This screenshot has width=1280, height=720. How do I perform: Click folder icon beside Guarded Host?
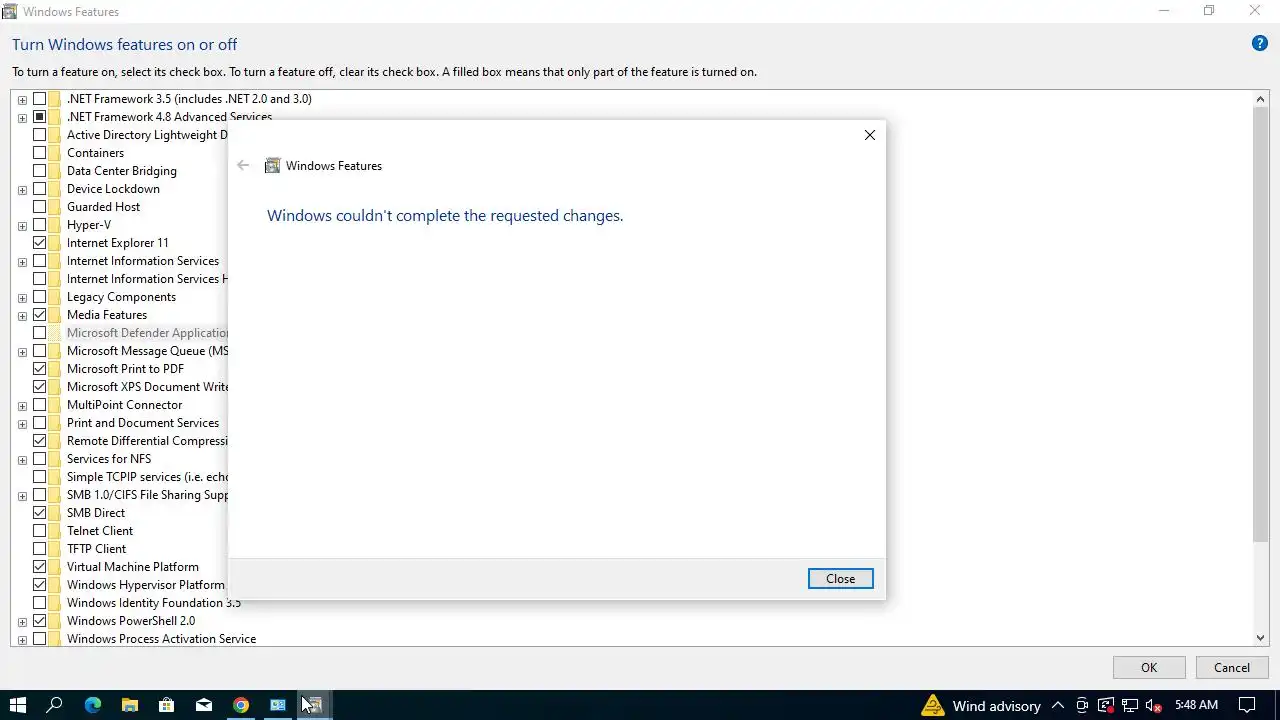(55, 207)
